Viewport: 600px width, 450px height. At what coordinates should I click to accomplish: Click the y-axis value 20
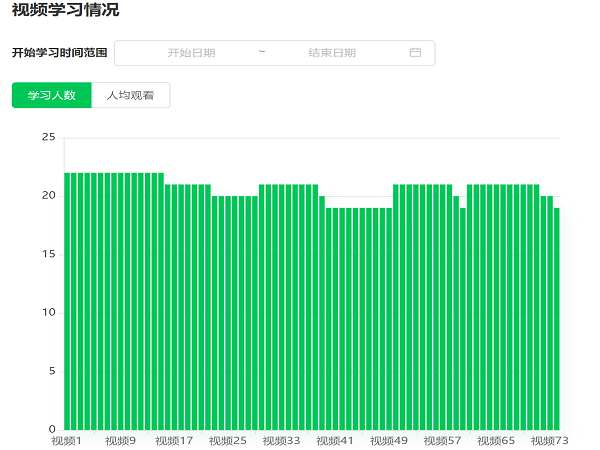tap(49, 196)
